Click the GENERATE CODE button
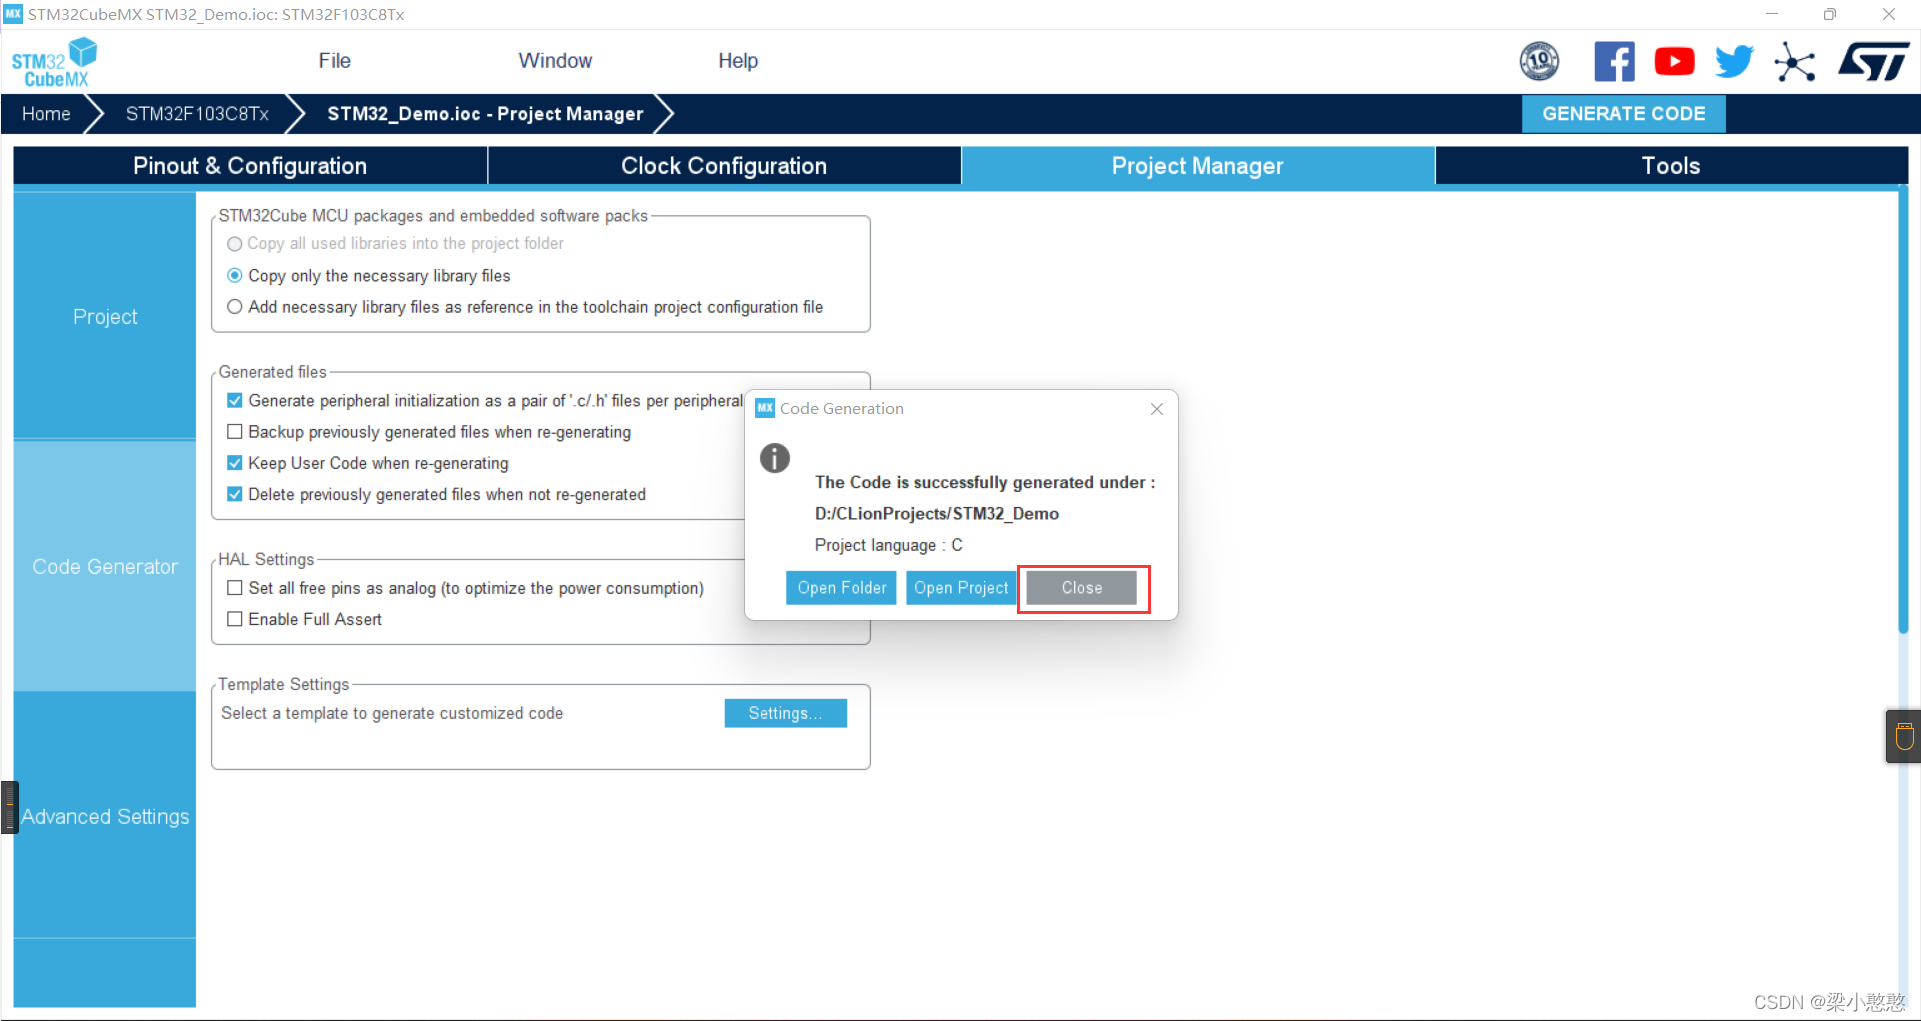1921x1021 pixels. pyautogui.click(x=1624, y=114)
